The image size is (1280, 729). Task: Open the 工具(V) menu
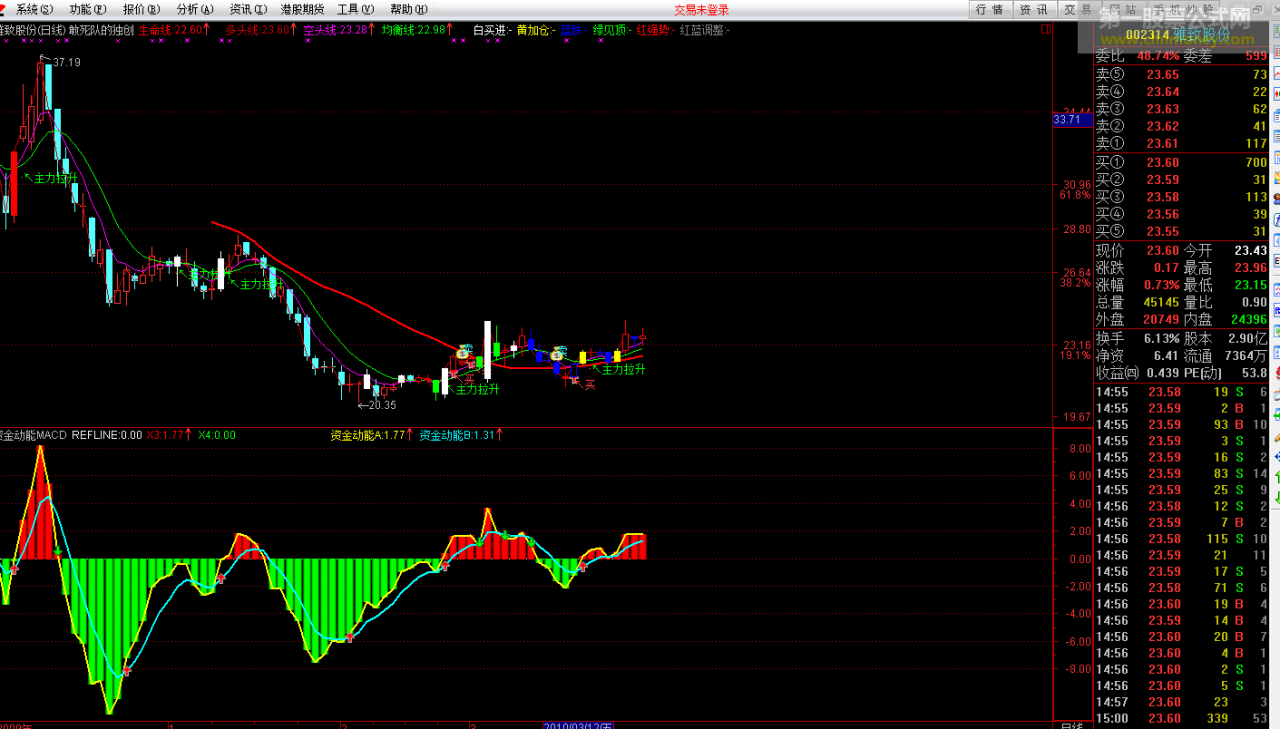[x=355, y=9]
